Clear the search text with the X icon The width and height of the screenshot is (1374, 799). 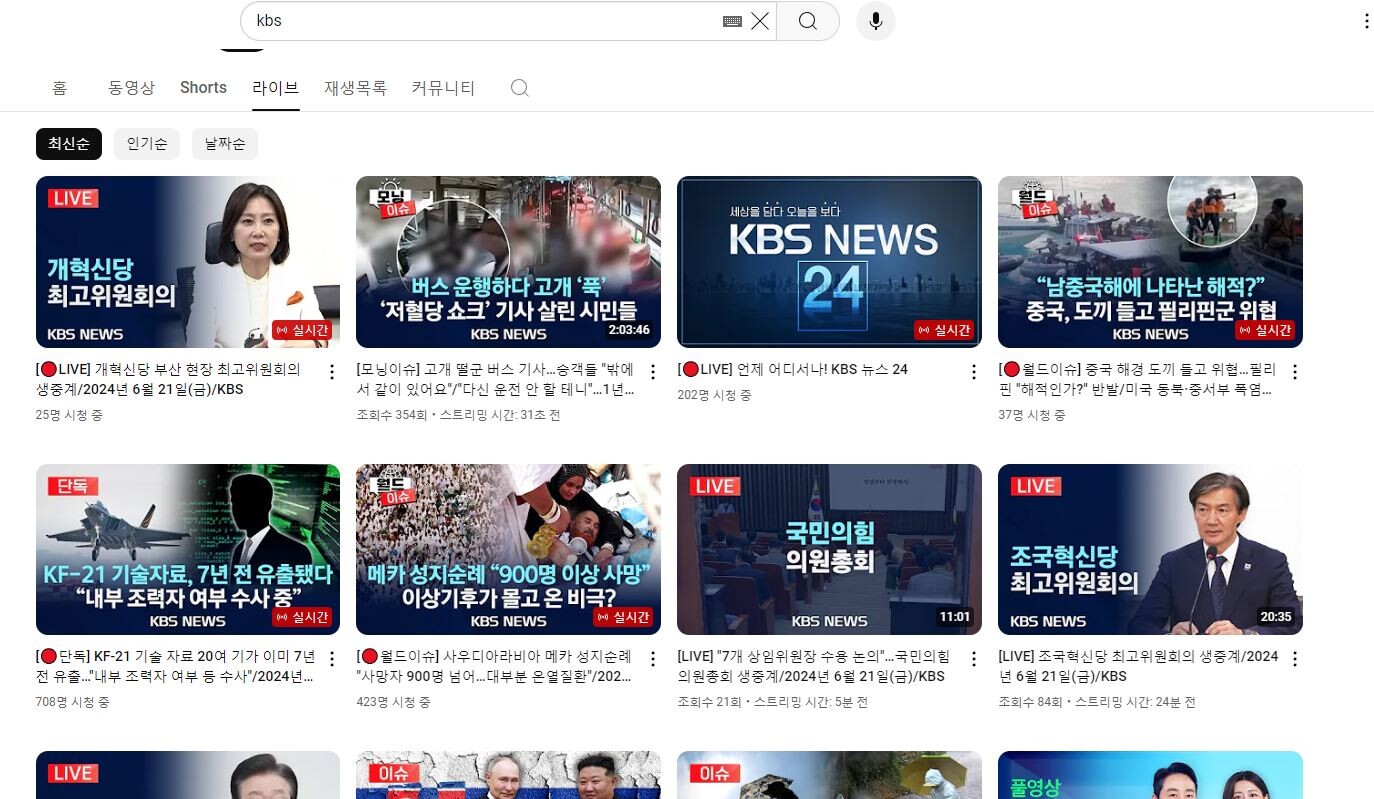(760, 21)
